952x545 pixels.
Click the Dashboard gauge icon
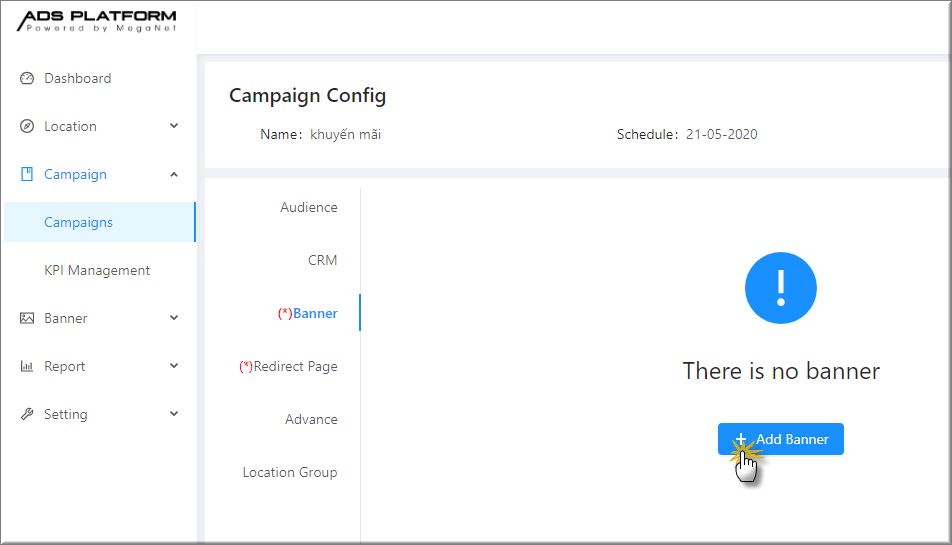(27, 78)
